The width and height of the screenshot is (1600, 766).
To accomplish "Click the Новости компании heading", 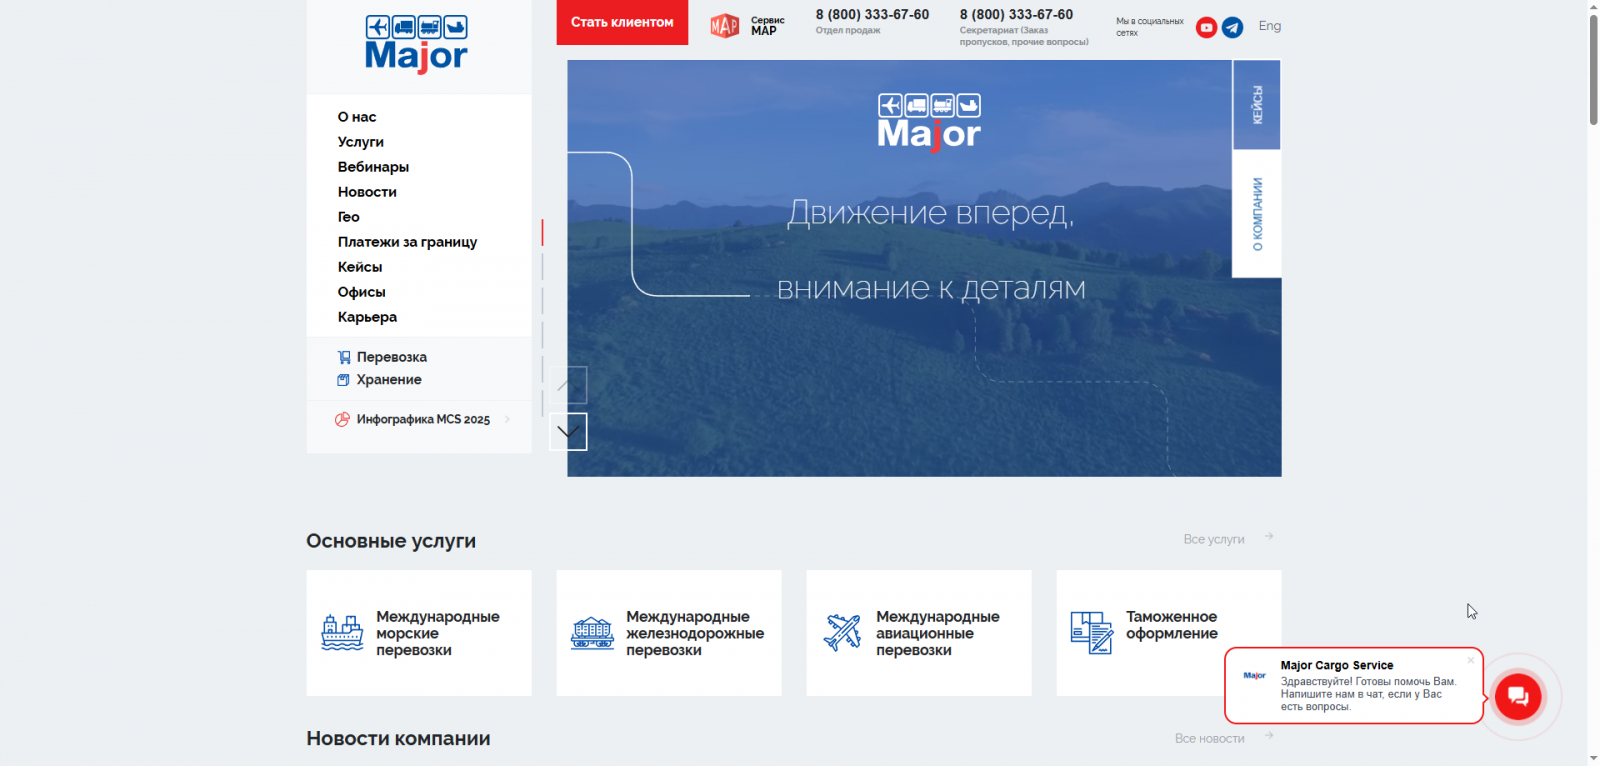I will click(398, 739).
